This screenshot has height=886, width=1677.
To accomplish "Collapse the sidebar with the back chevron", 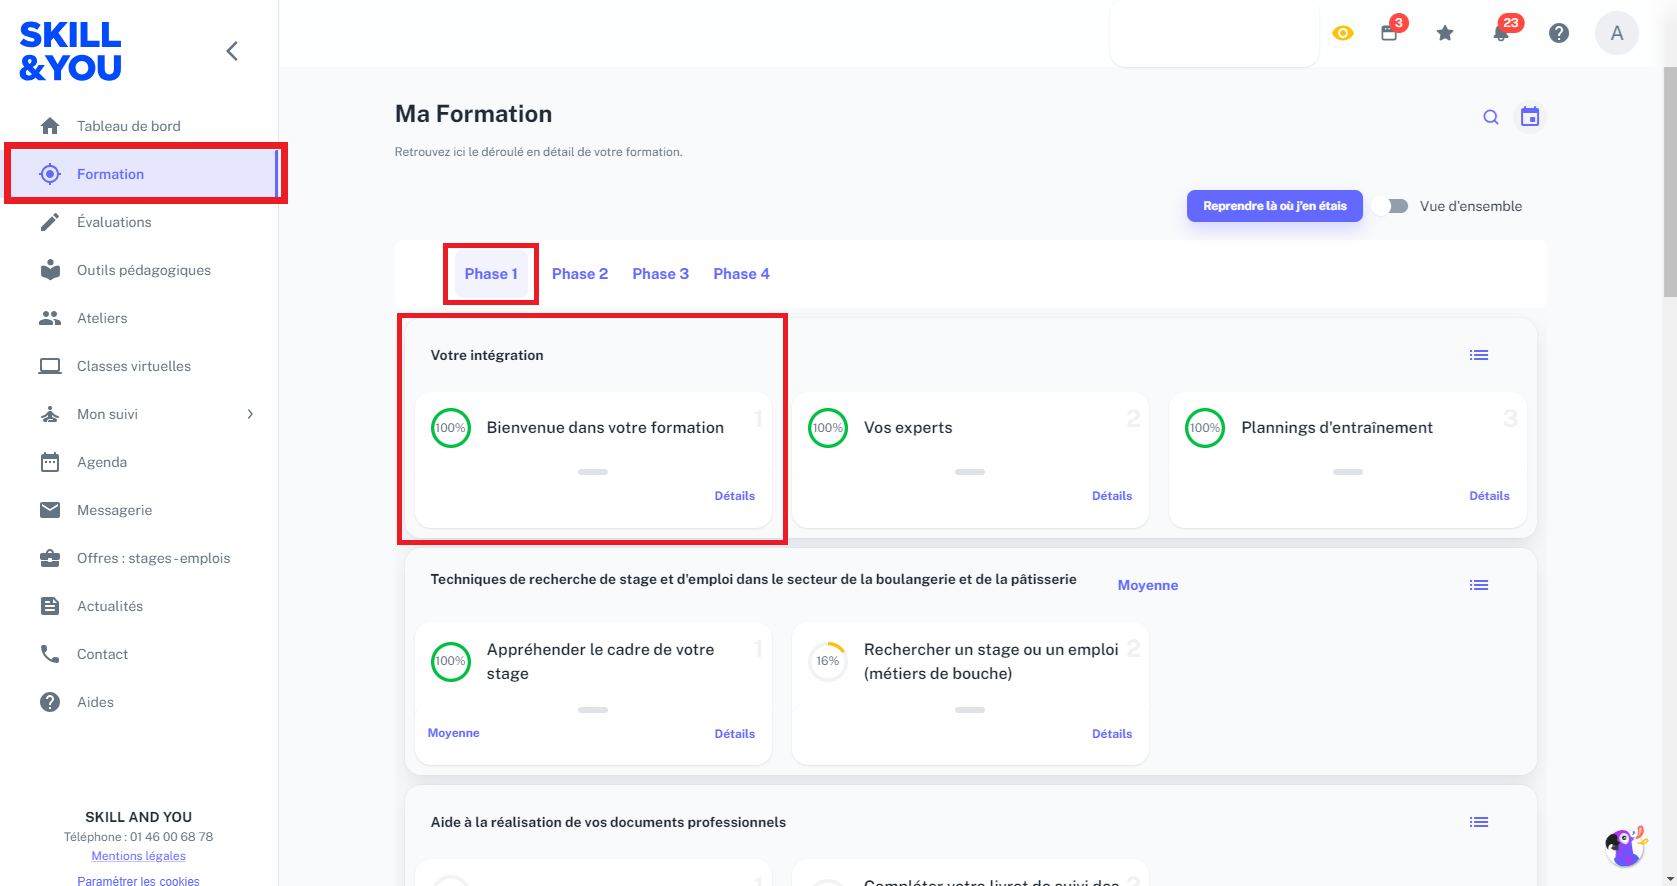I will (232, 51).
